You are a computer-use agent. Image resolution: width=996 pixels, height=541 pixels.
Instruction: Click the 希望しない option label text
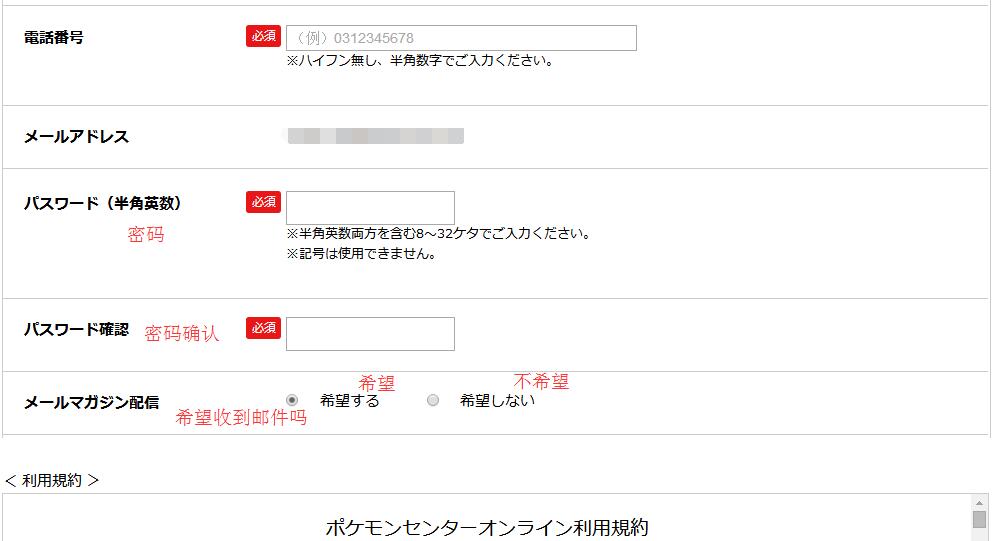[x=497, y=400]
